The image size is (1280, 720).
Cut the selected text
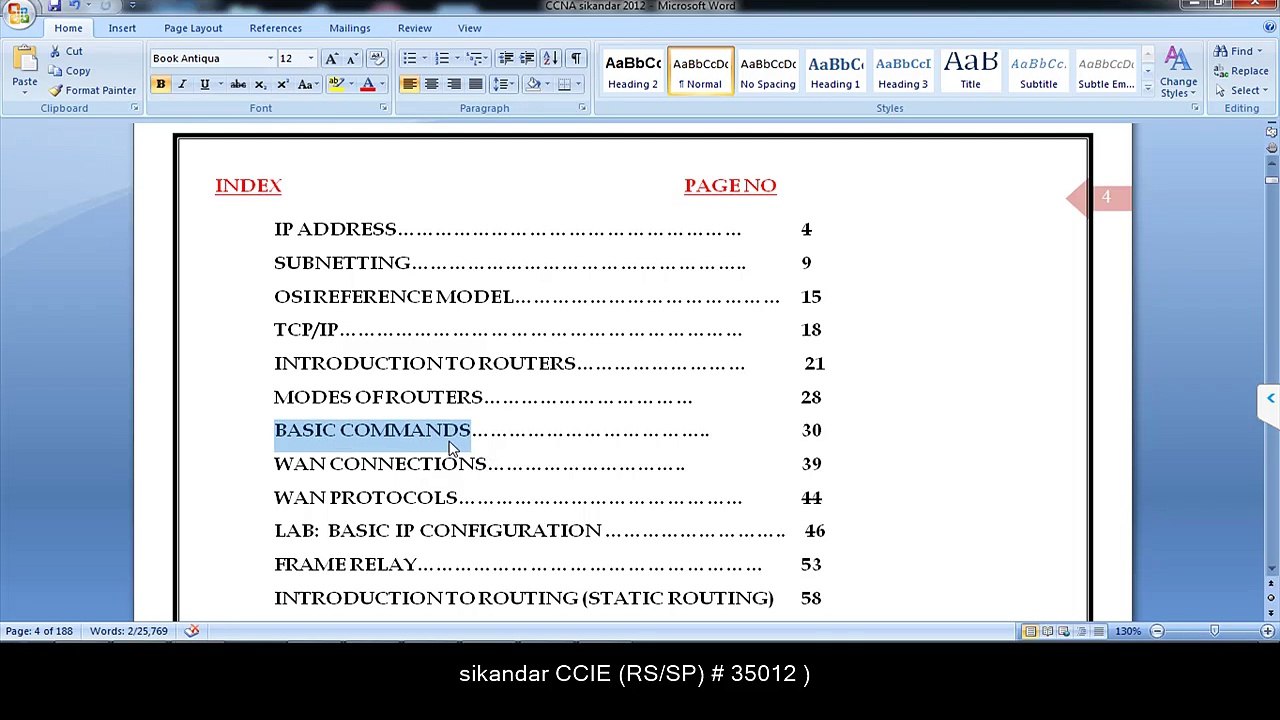tap(65, 51)
